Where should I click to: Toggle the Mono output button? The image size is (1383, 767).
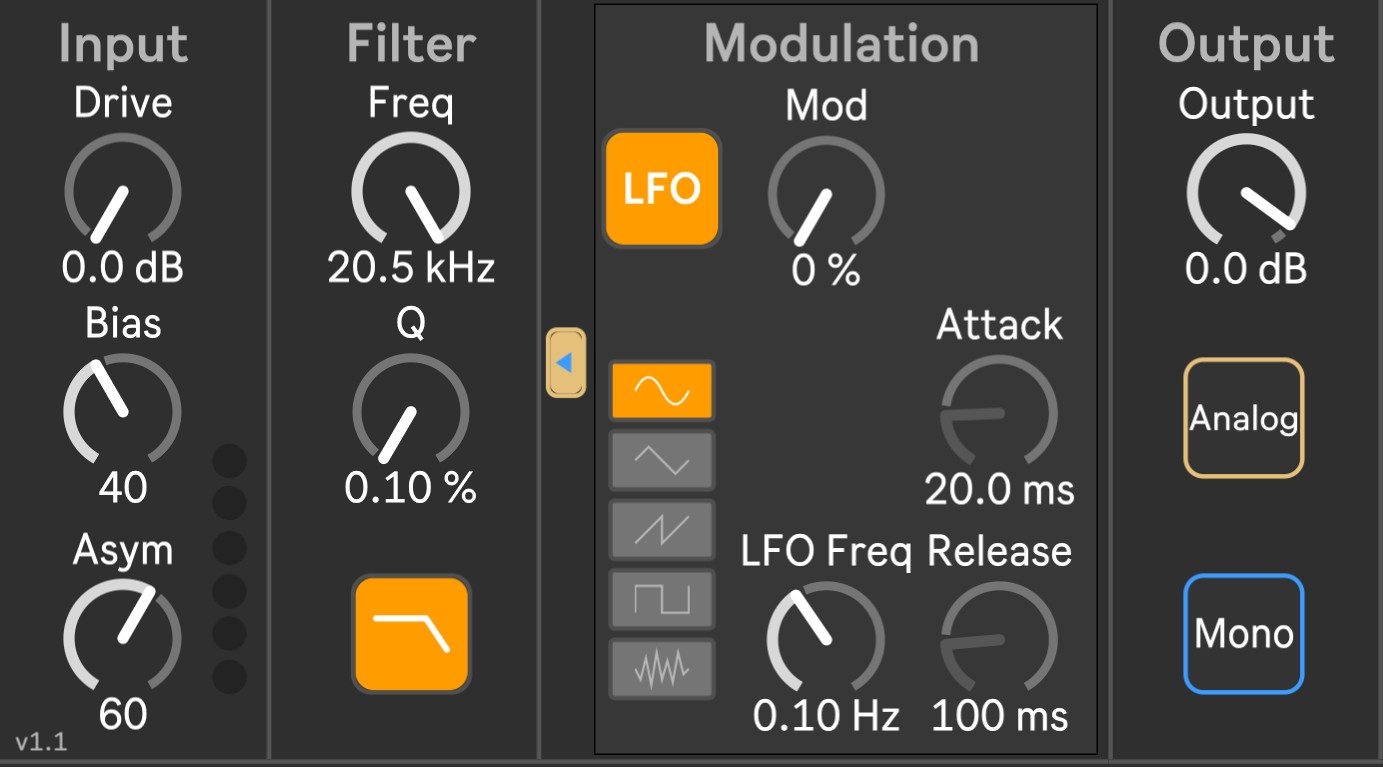pos(1243,634)
